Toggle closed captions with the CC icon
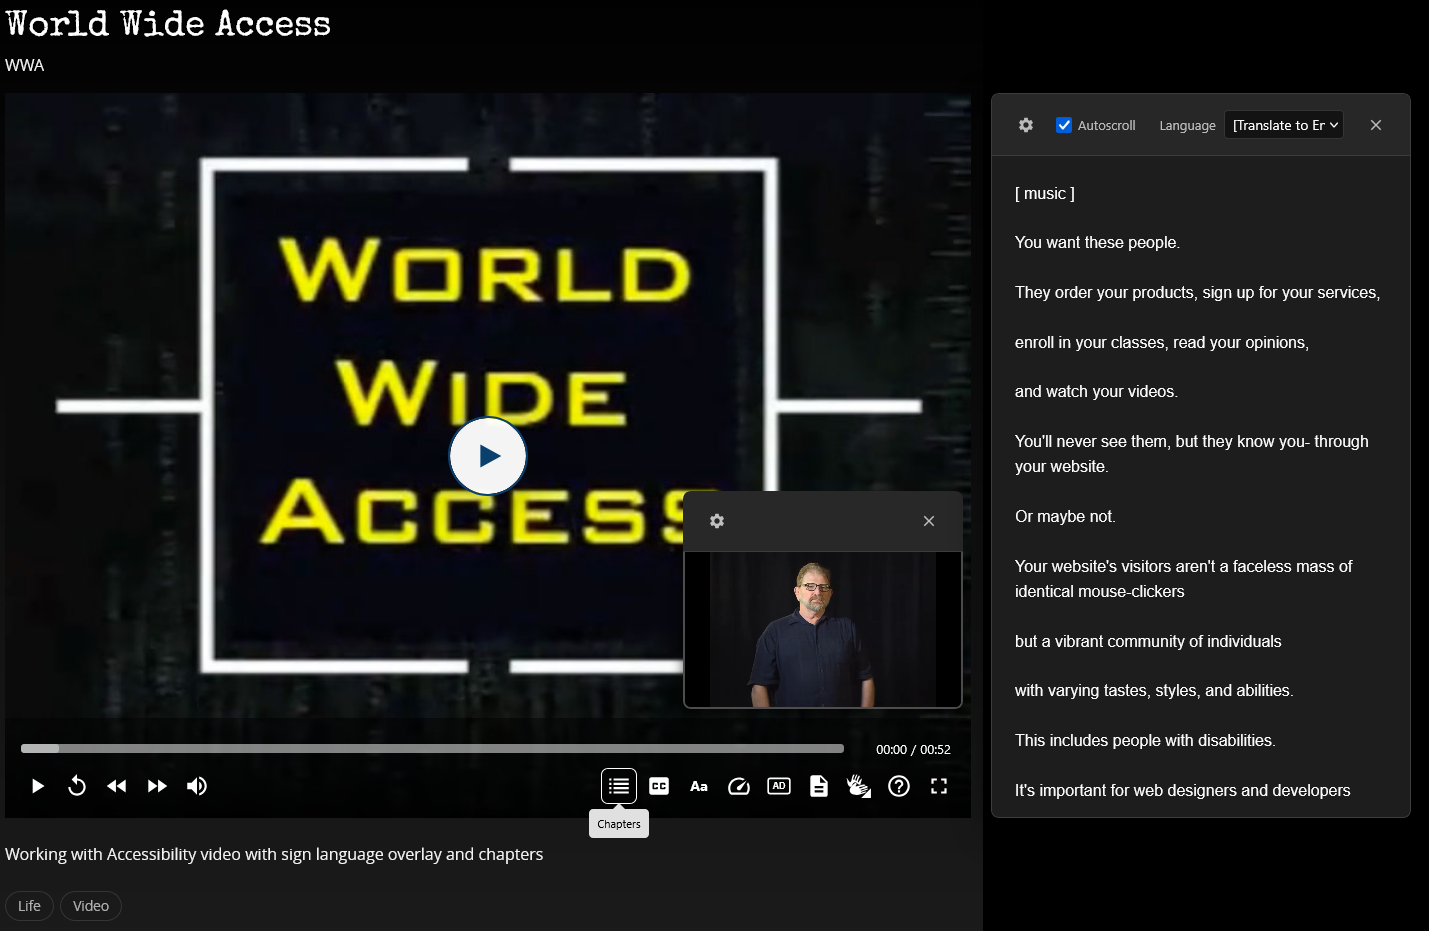The height and width of the screenshot is (931, 1429). [x=659, y=786]
